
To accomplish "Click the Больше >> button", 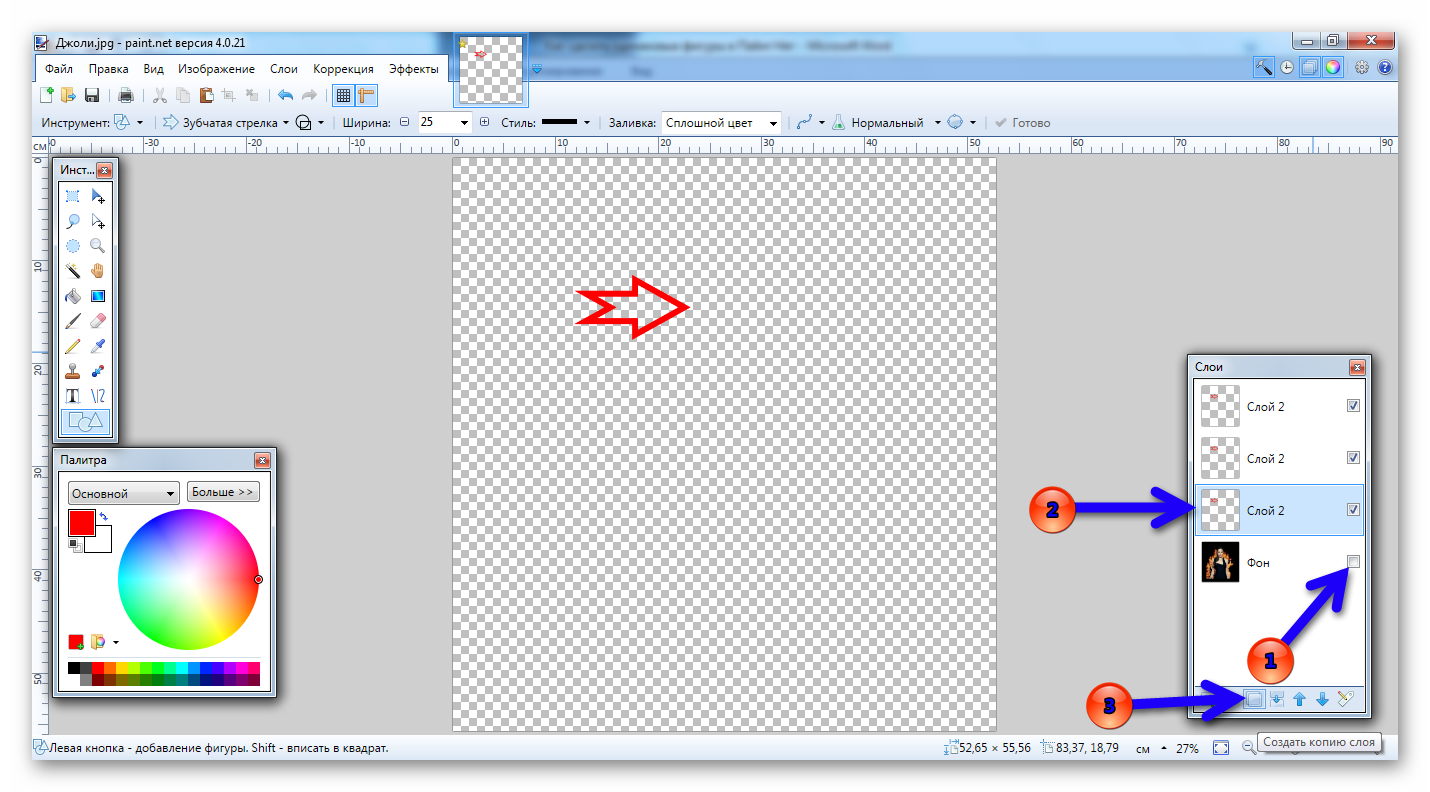I will click(223, 492).
